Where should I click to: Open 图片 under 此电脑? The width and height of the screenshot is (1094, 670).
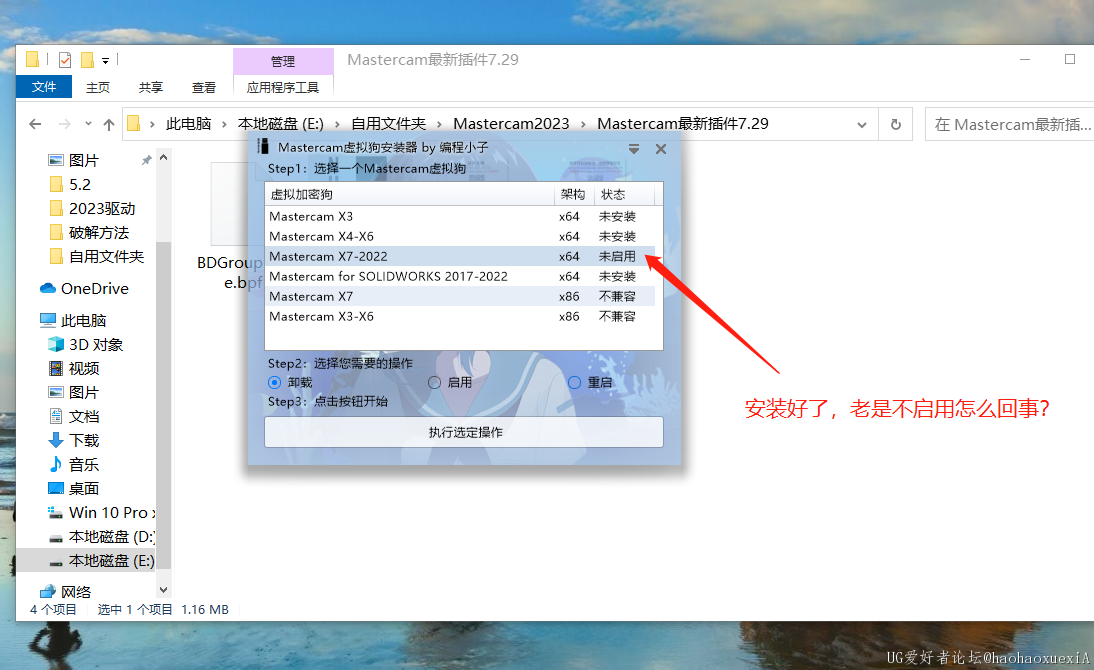click(84, 392)
